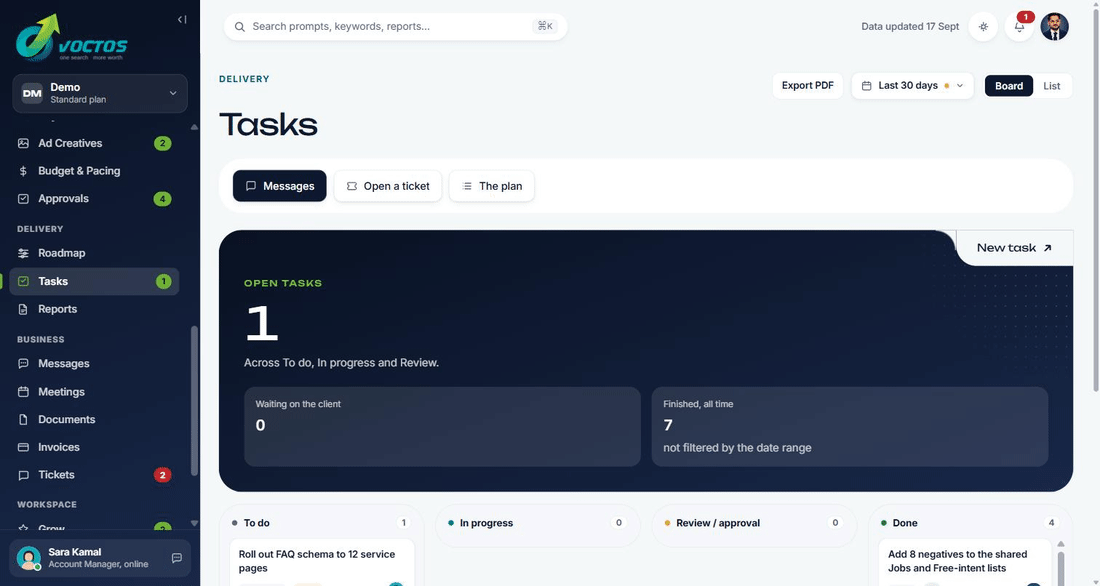This screenshot has width=1100, height=586.
Task: Open the Last 30 days date dropdown
Action: pyautogui.click(x=913, y=86)
